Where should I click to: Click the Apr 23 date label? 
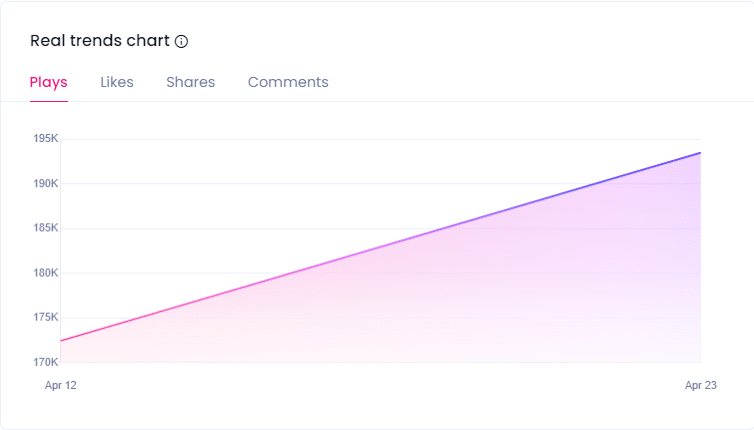702,385
